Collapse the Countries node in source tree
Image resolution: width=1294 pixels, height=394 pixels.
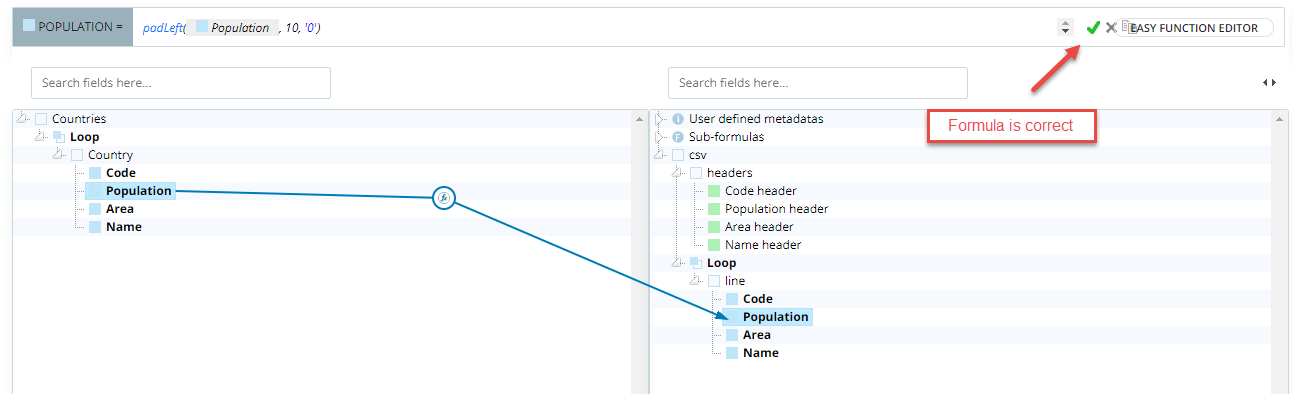(23, 118)
